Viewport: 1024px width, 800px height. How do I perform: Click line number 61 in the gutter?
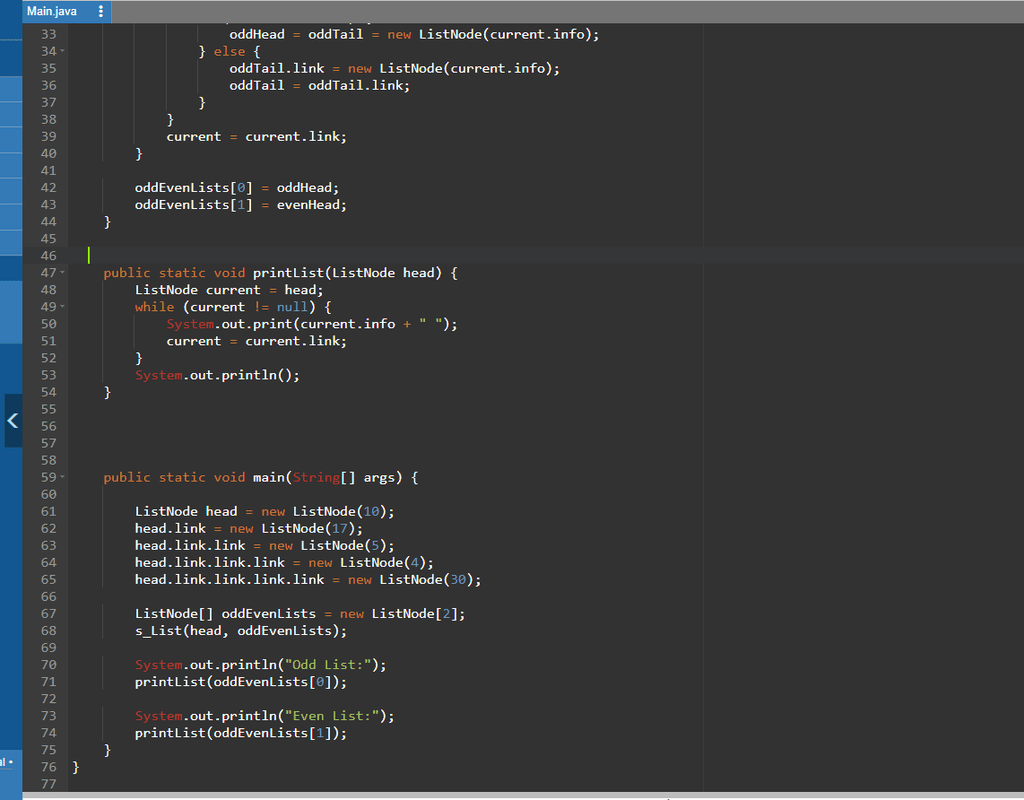(x=48, y=511)
